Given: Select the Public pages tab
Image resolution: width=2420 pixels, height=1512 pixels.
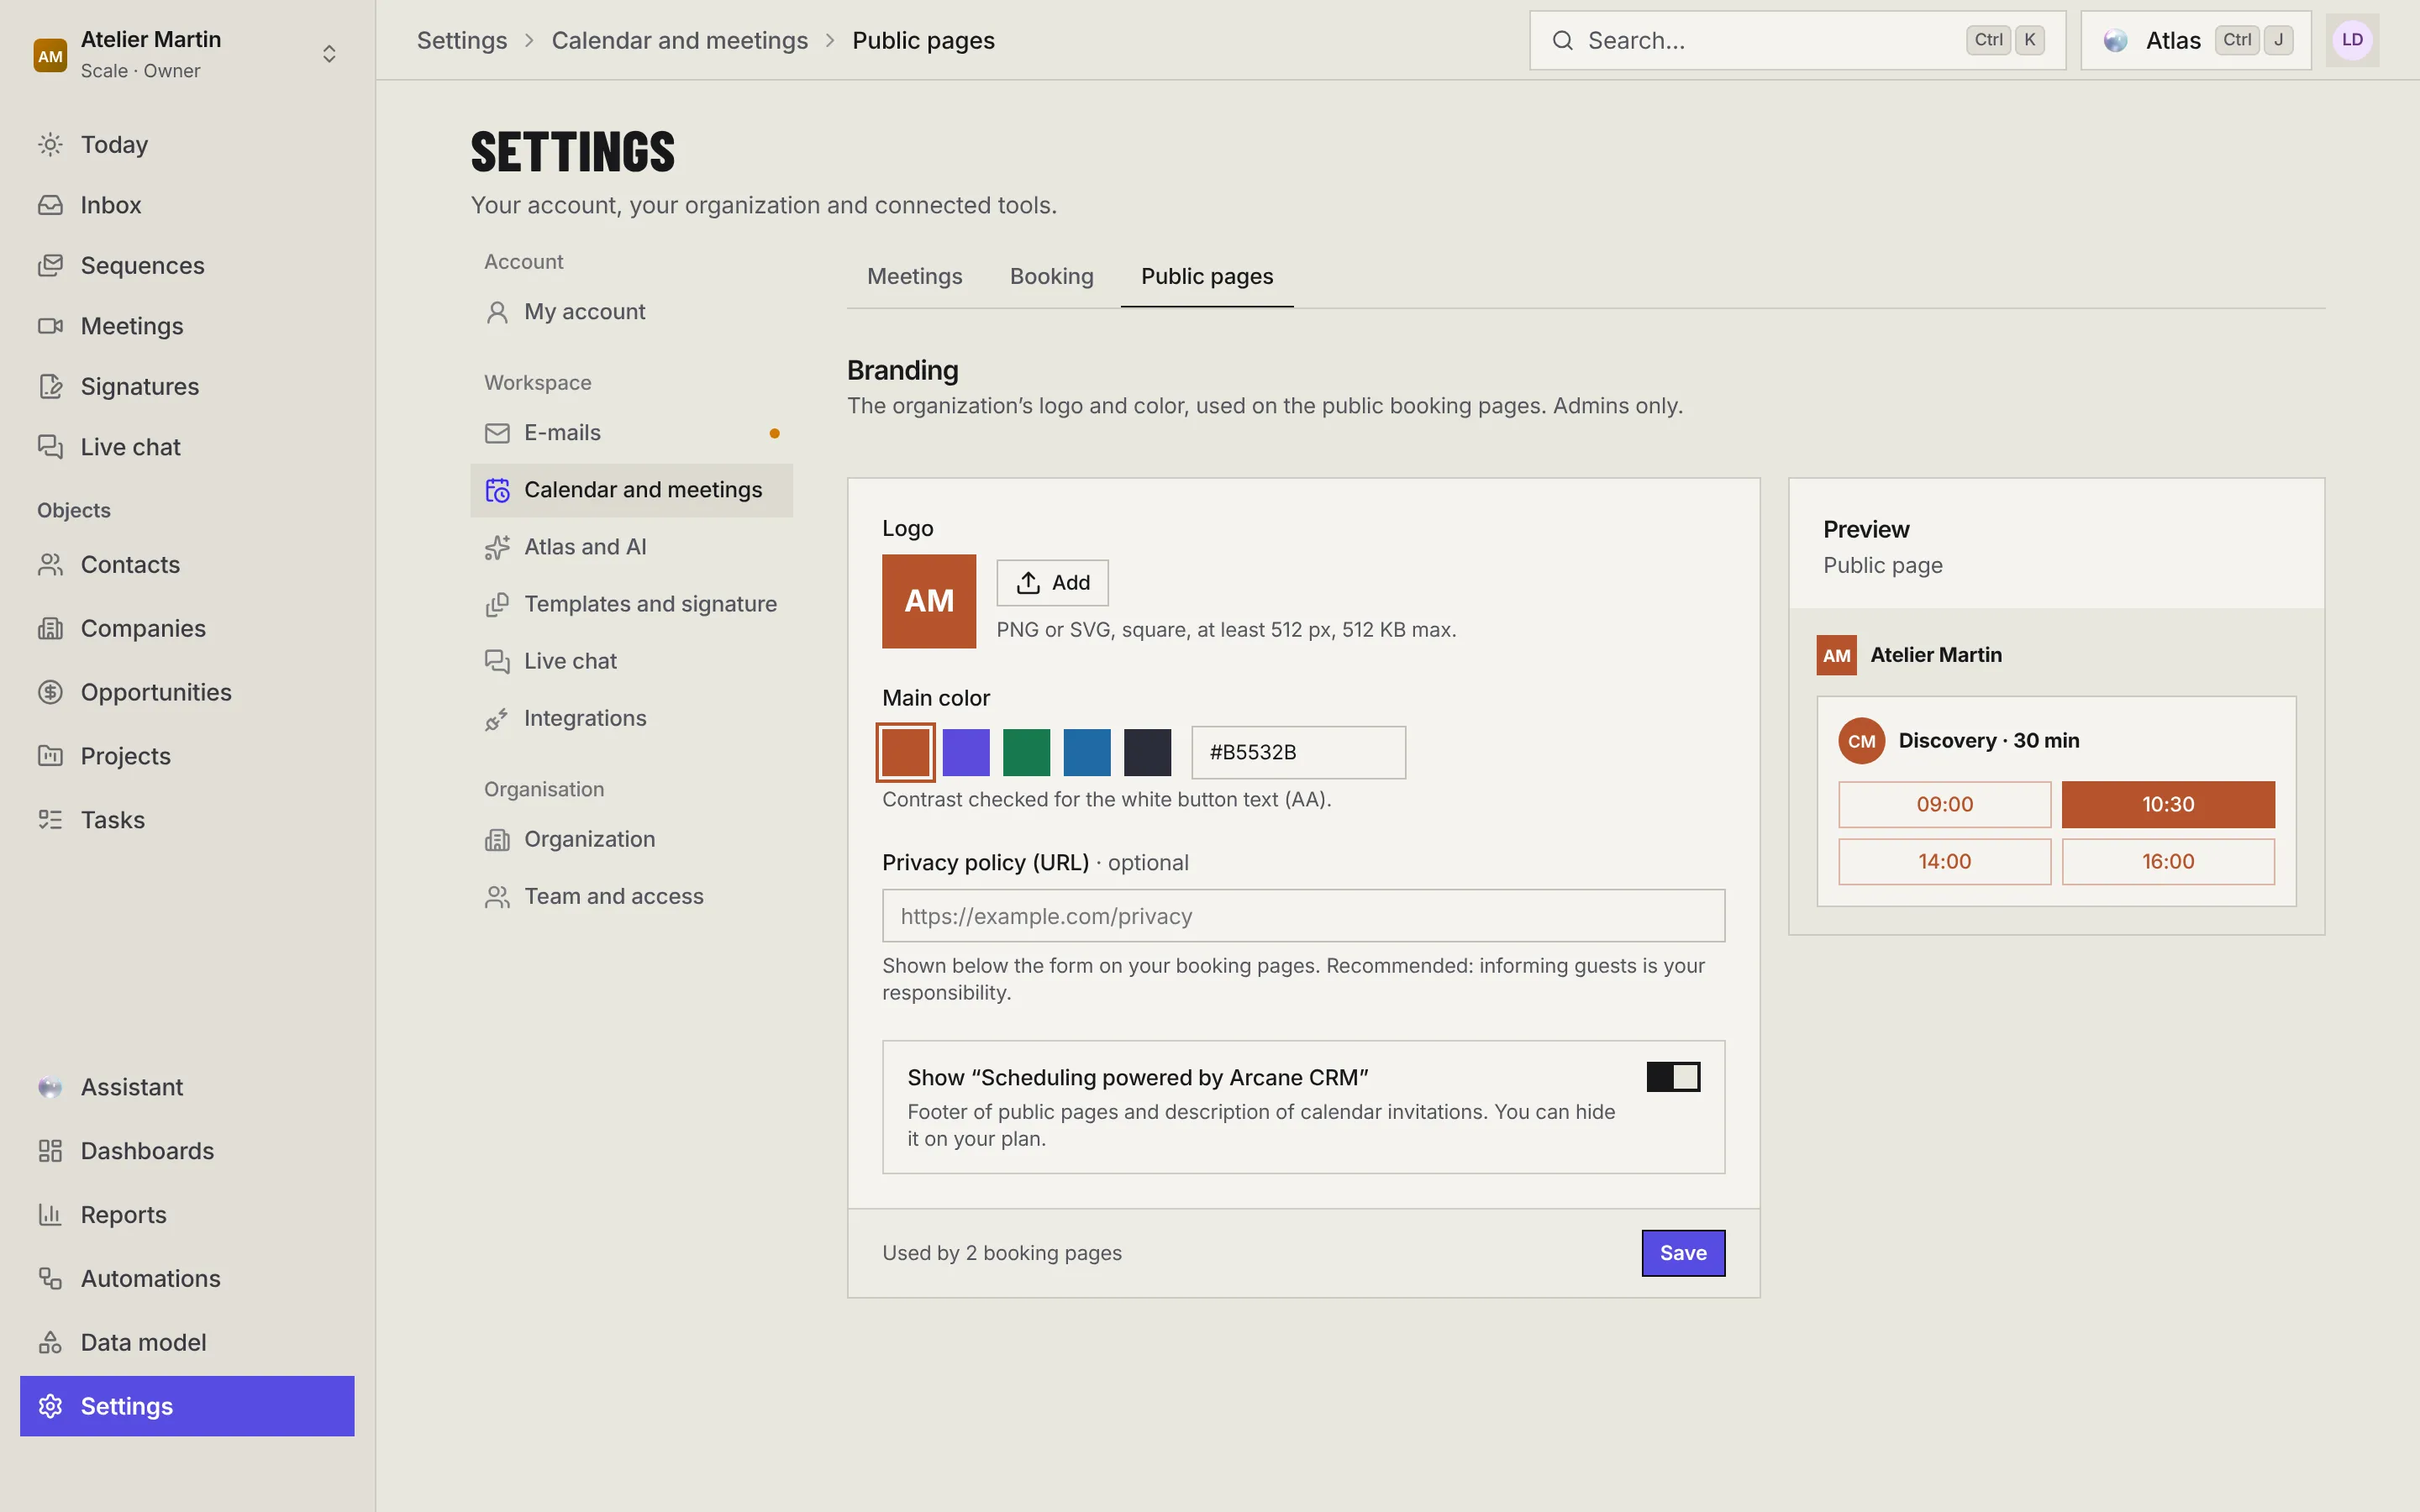Looking at the screenshot, I should (x=1207, y=276).
